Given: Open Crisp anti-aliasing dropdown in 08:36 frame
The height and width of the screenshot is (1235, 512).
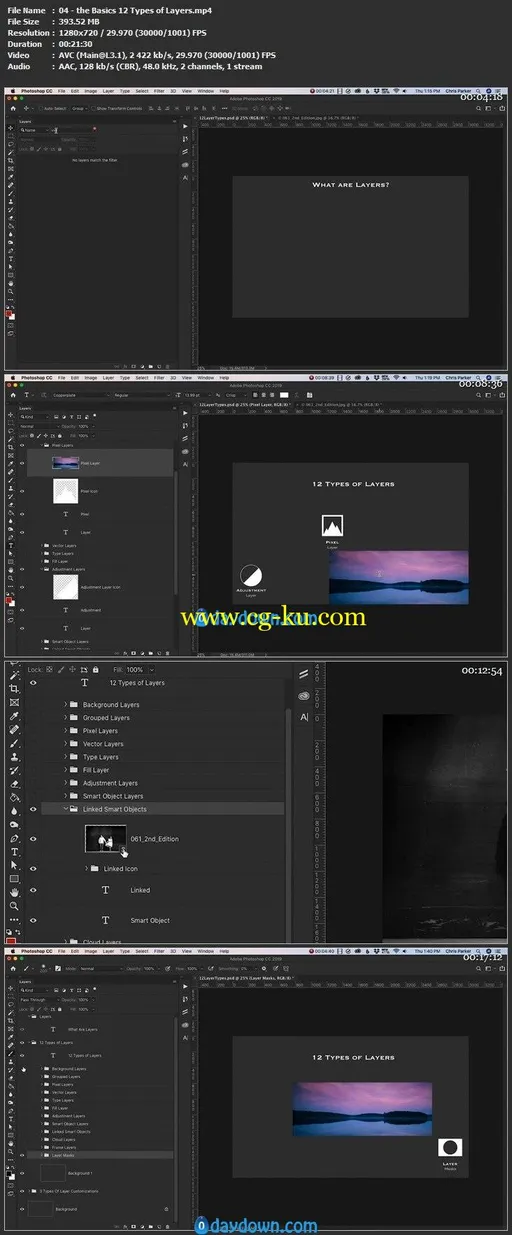Looking at the screenshot, I should 236,393.
